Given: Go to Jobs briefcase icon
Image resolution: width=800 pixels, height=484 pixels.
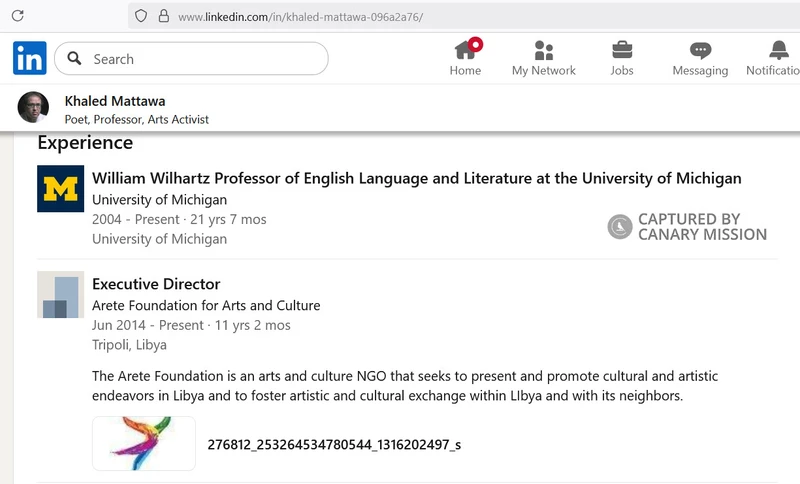Looking at the screenshot, I should pyautogui.click(x=621, y=50).
